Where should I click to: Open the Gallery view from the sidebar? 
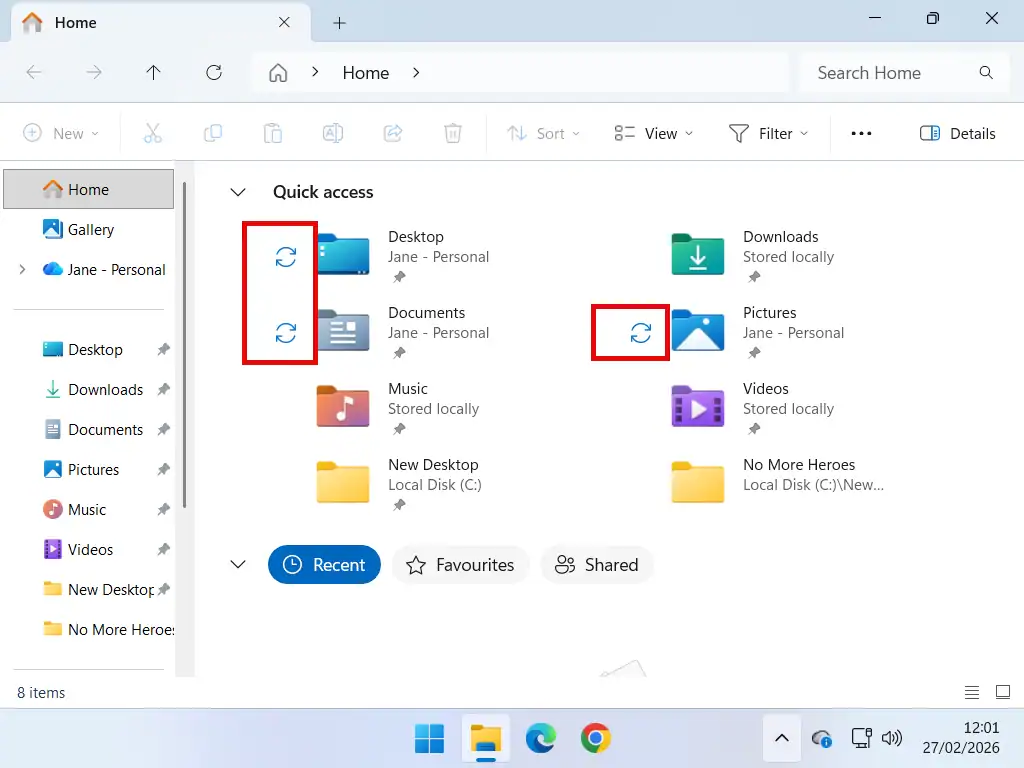click(x=88, y=229)
